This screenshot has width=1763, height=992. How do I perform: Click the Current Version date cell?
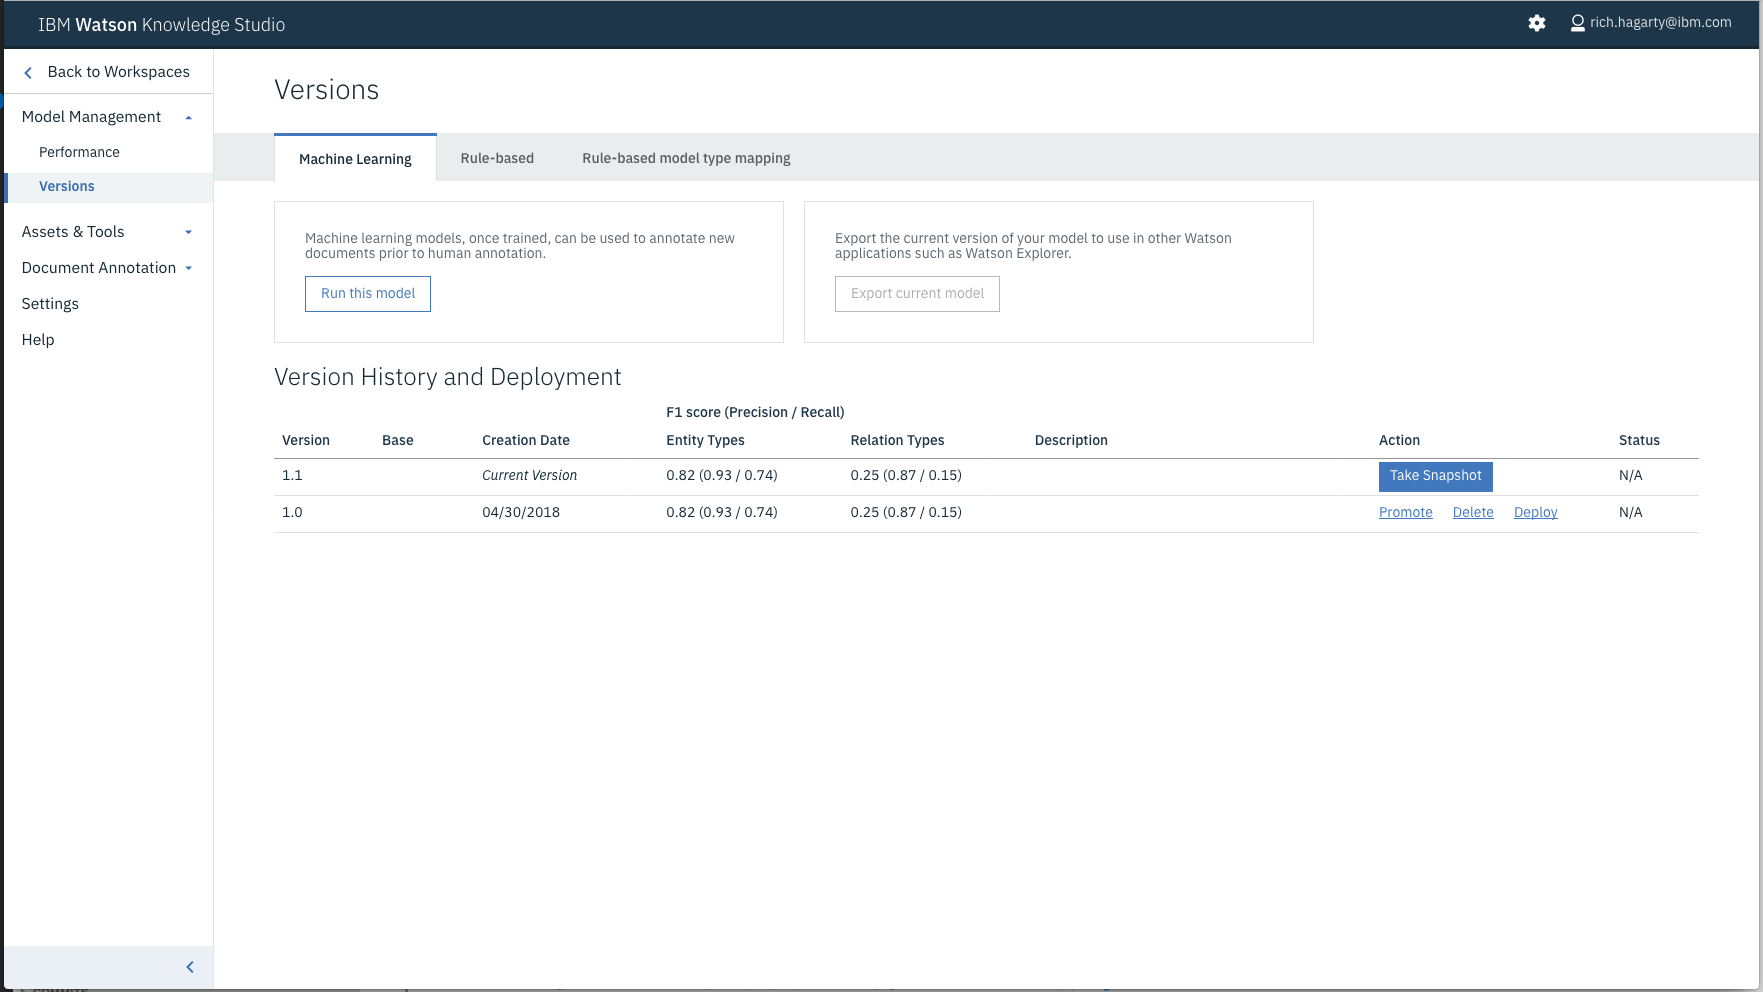pos(530,475)
